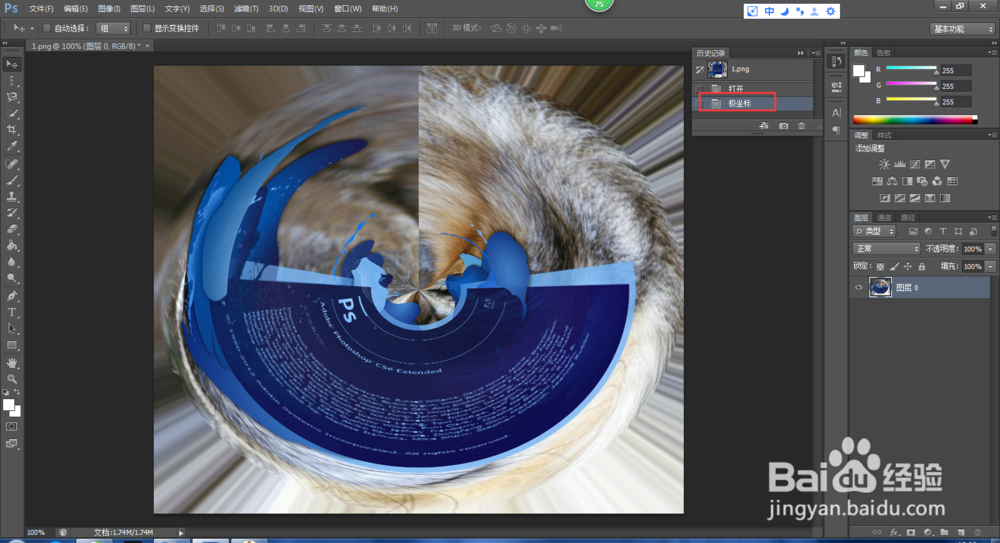The width and height of the screenshot is (1000, 543).
Task: Toggle lock all padlock icon
Action: (922, 266)
